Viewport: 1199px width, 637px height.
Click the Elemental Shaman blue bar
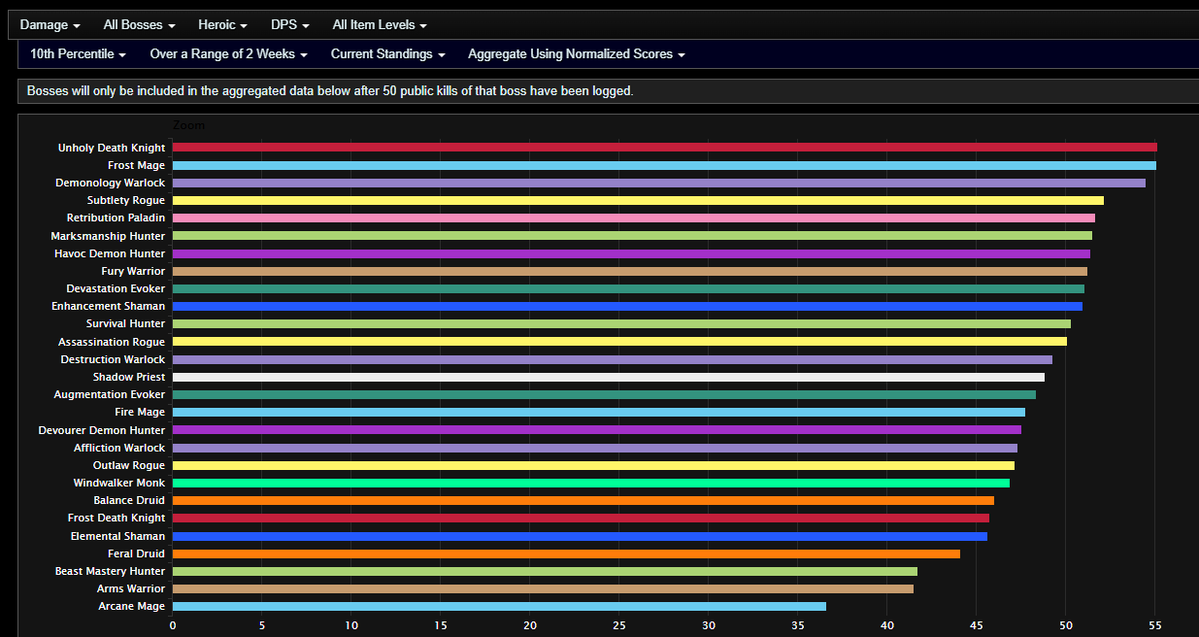(580, 537)
